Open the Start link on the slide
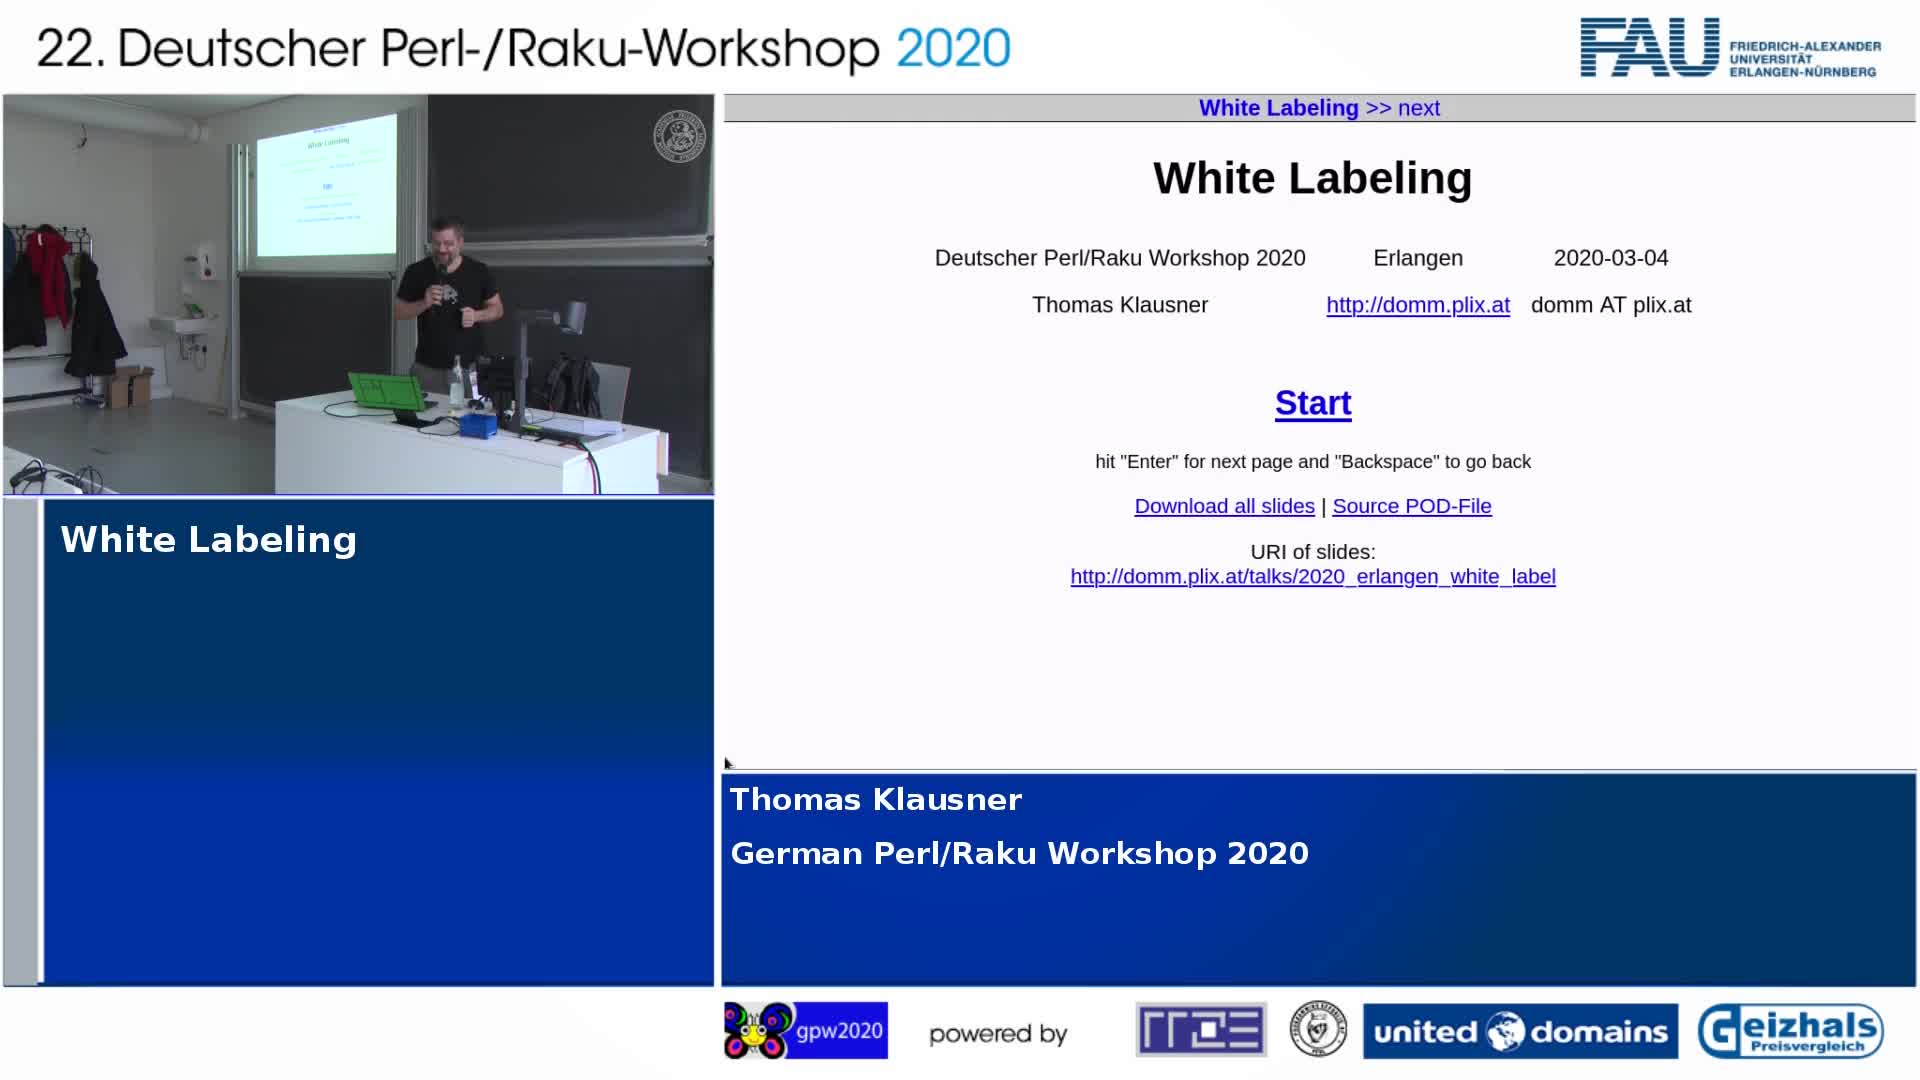The image size is (1920, 1080). pyautogui.click(x=1312, y=403)
